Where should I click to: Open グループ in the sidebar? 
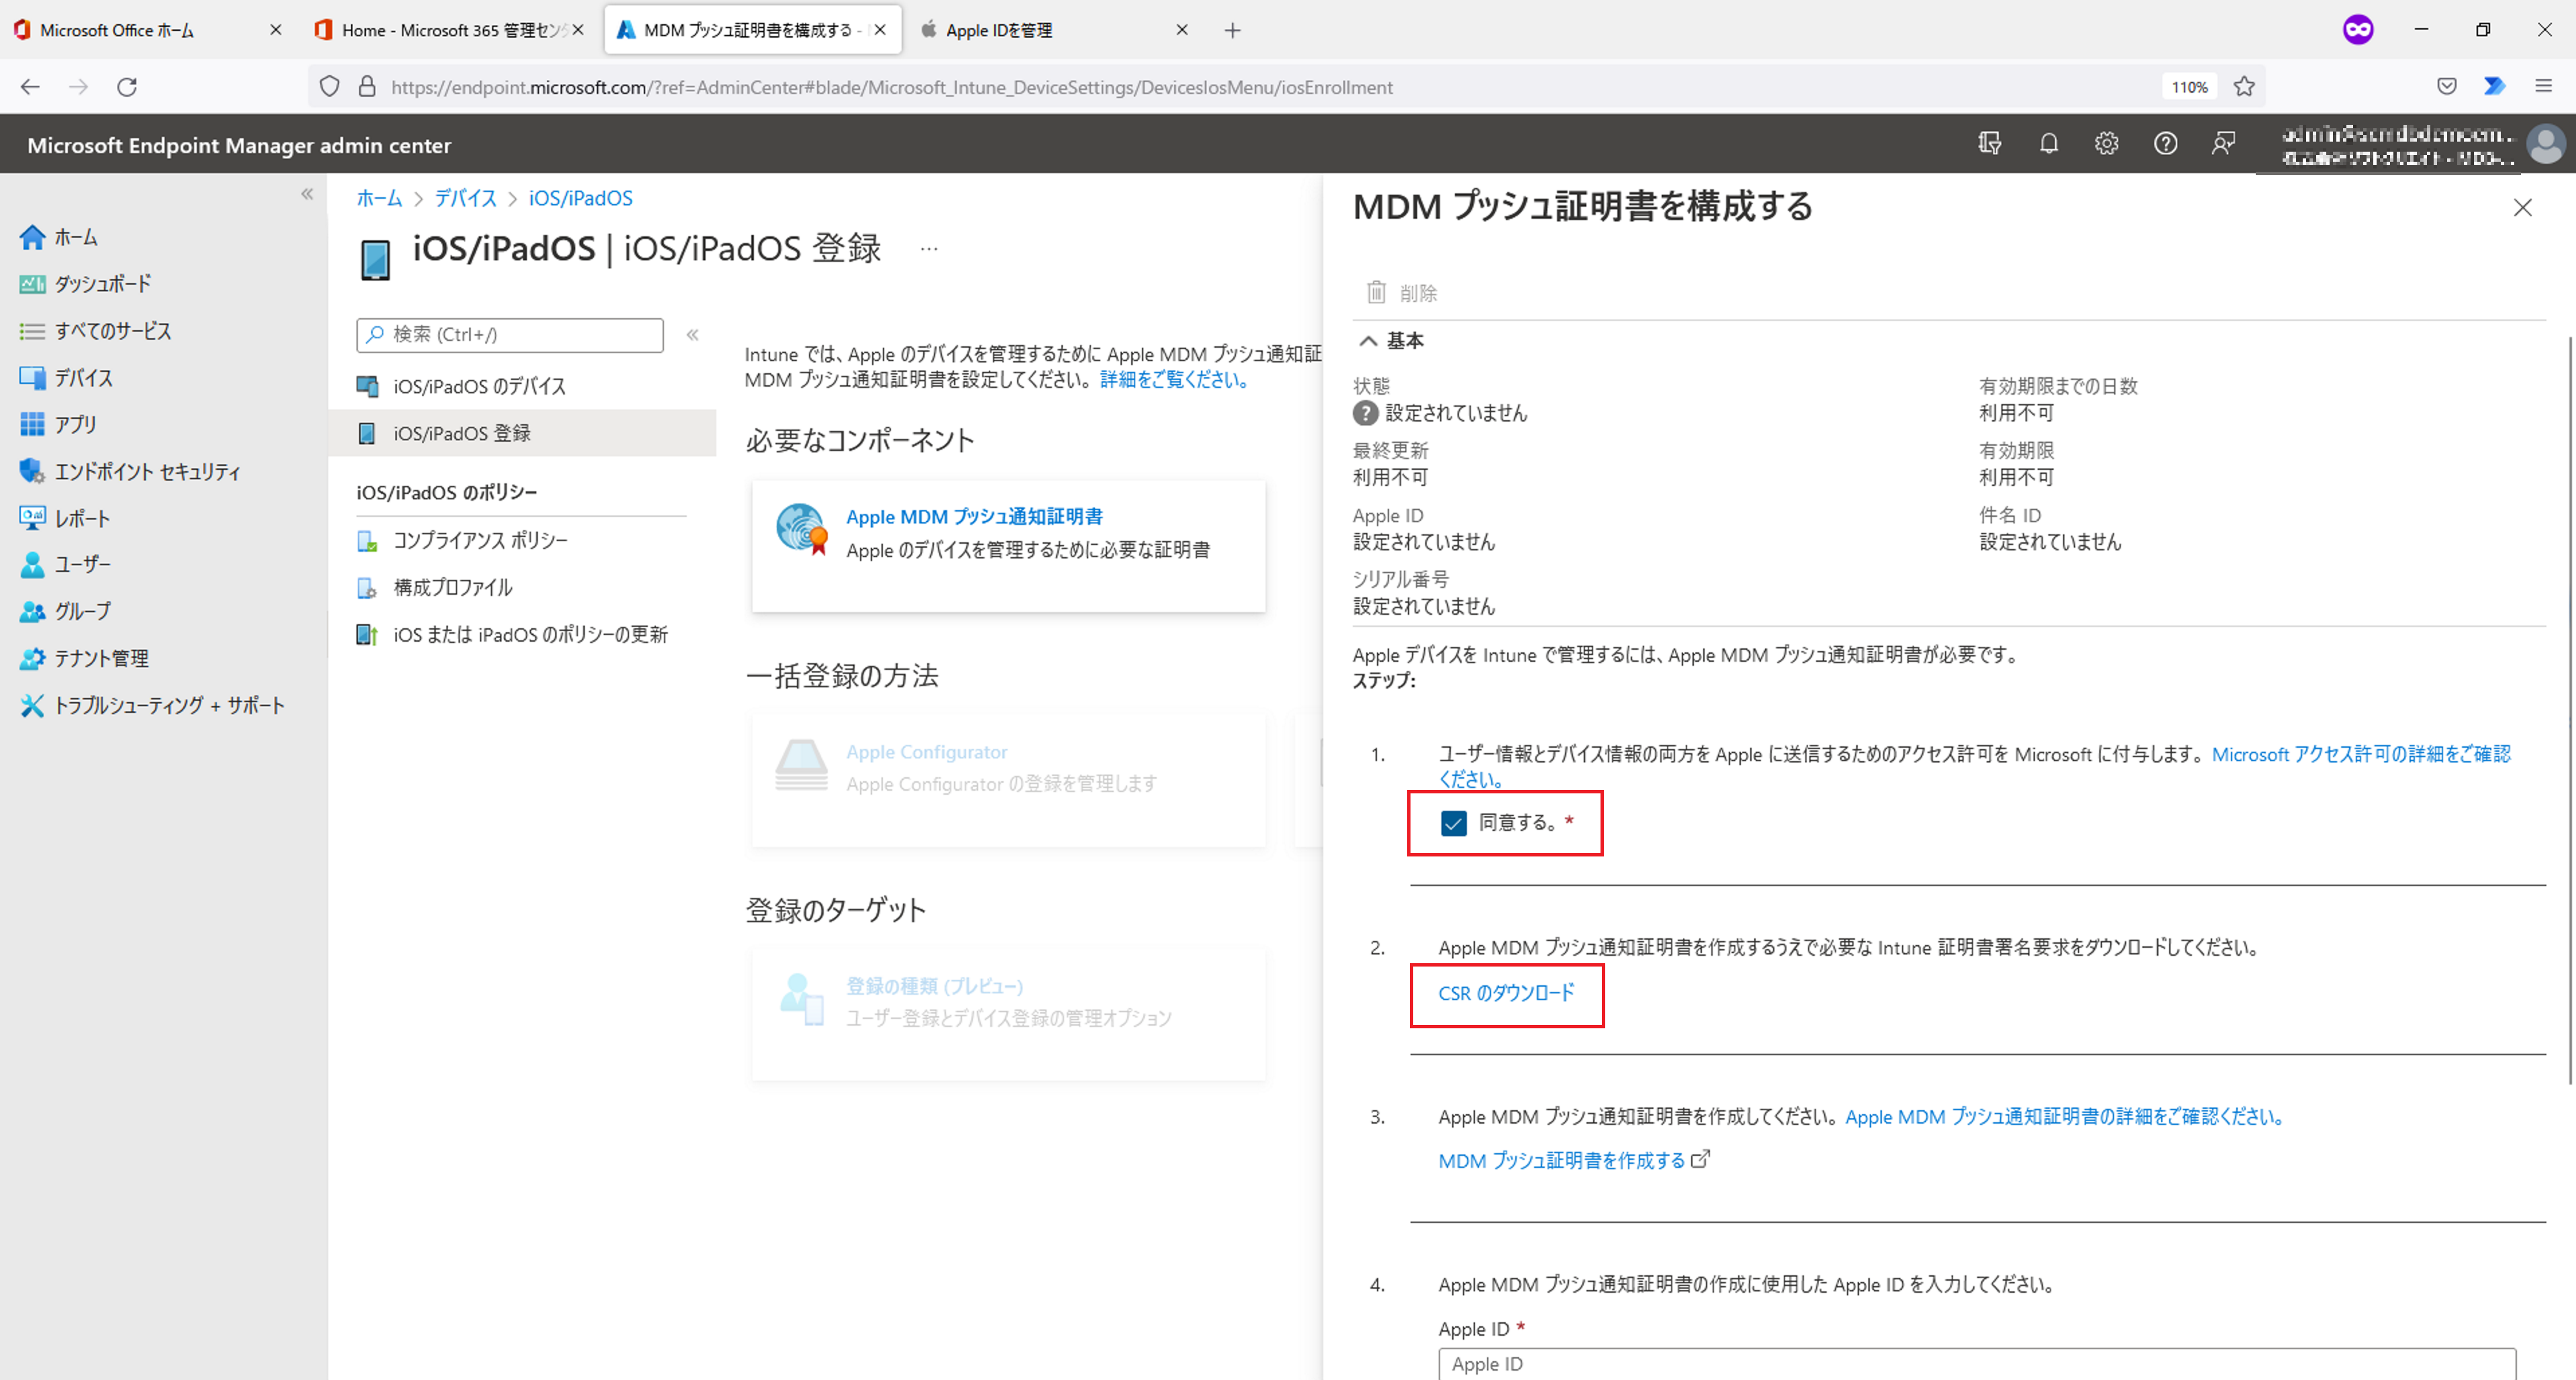[66, 612]
